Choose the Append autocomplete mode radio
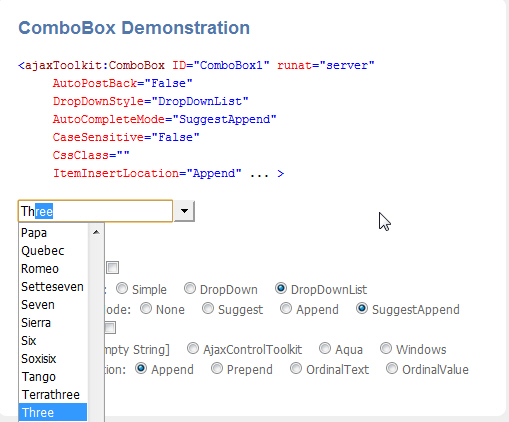This screenshot has height=422, width=509. coord(286,308)
